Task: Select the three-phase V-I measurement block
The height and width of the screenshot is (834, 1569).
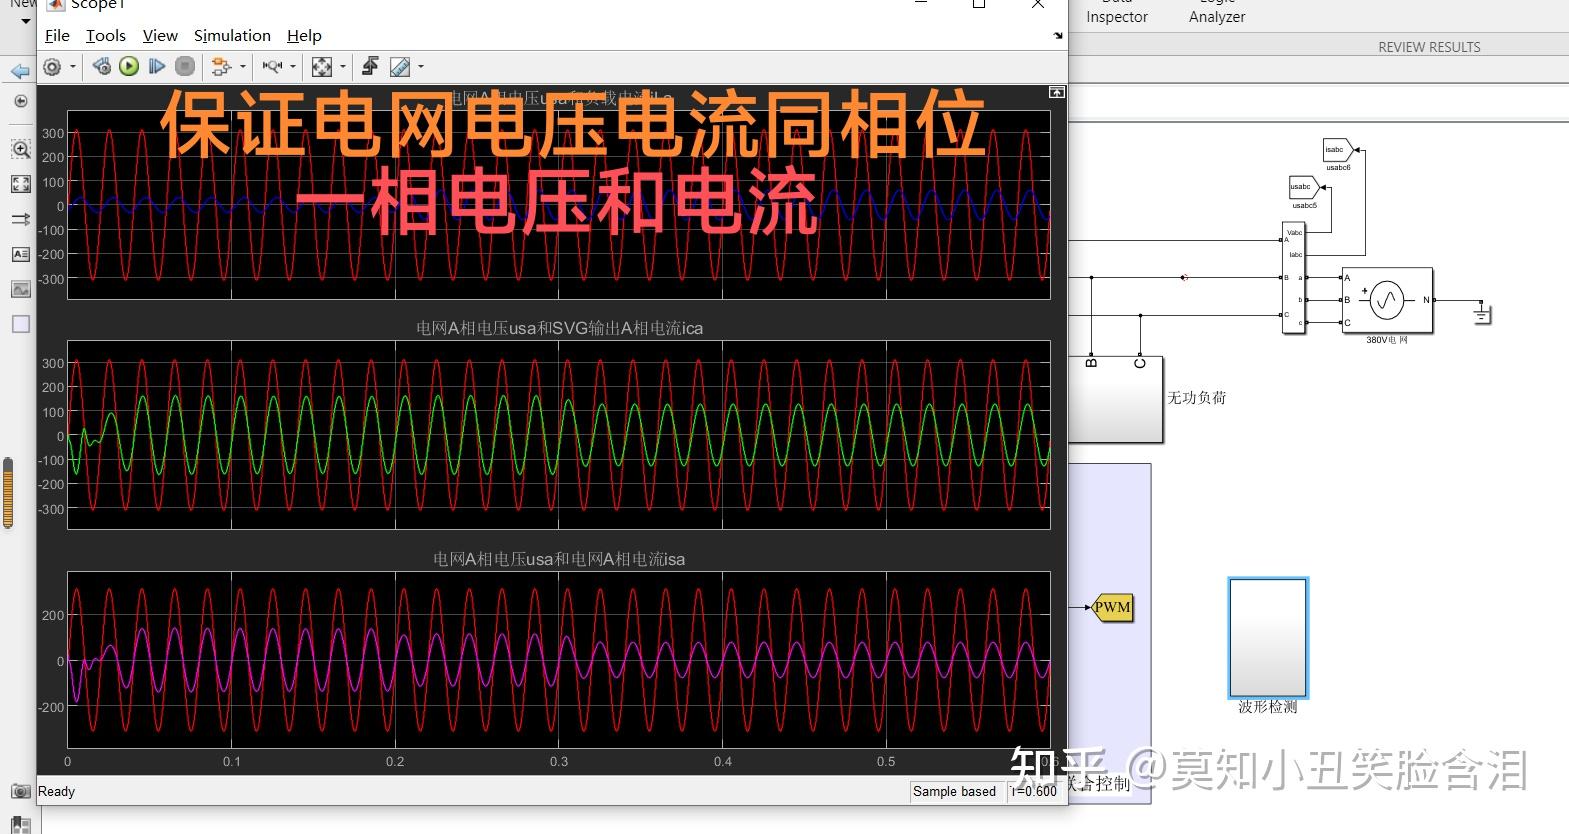Action: 1294,278
